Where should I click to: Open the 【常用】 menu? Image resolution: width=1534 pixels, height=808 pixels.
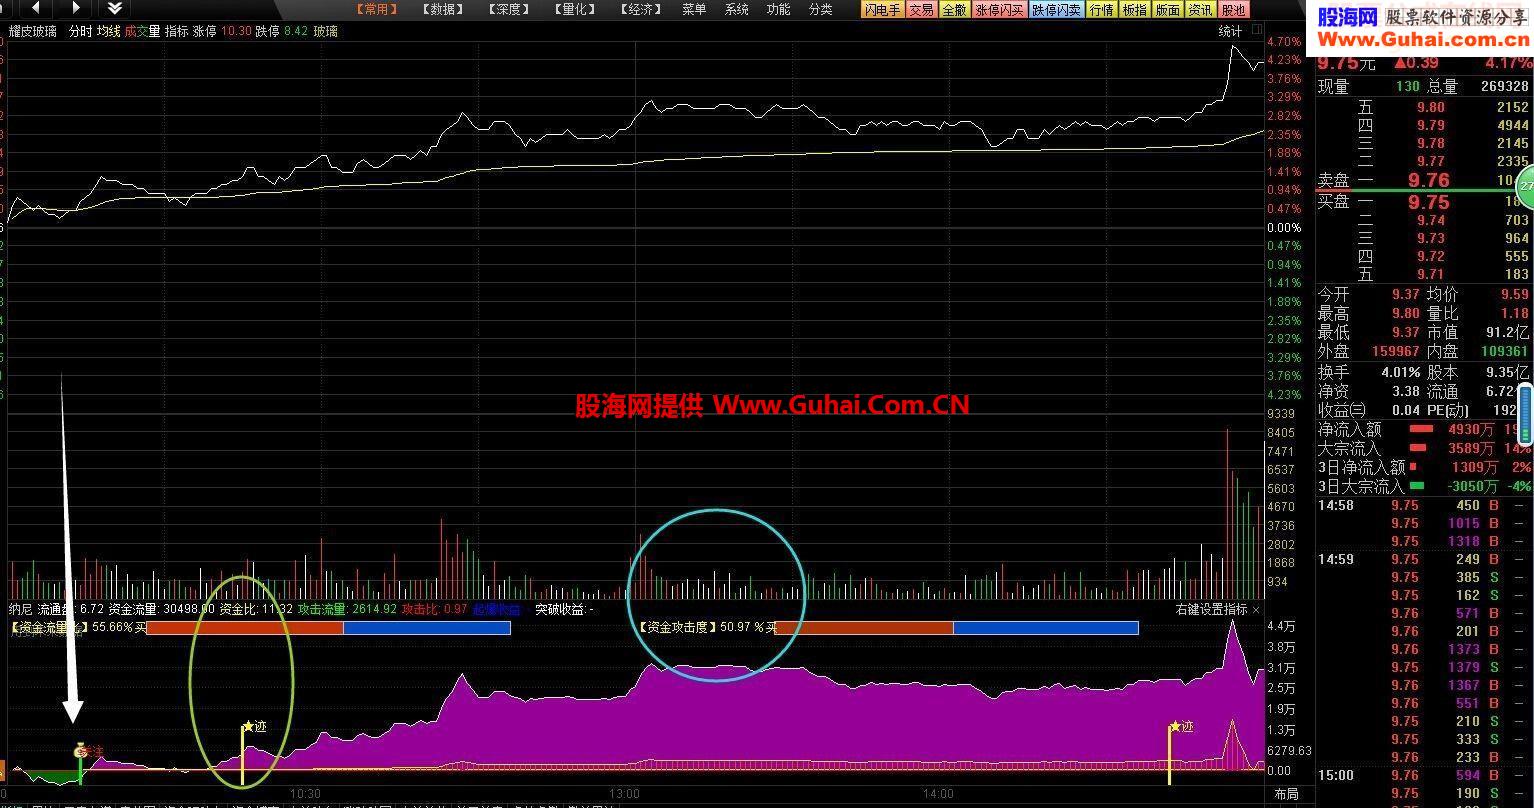click(377, 9)
